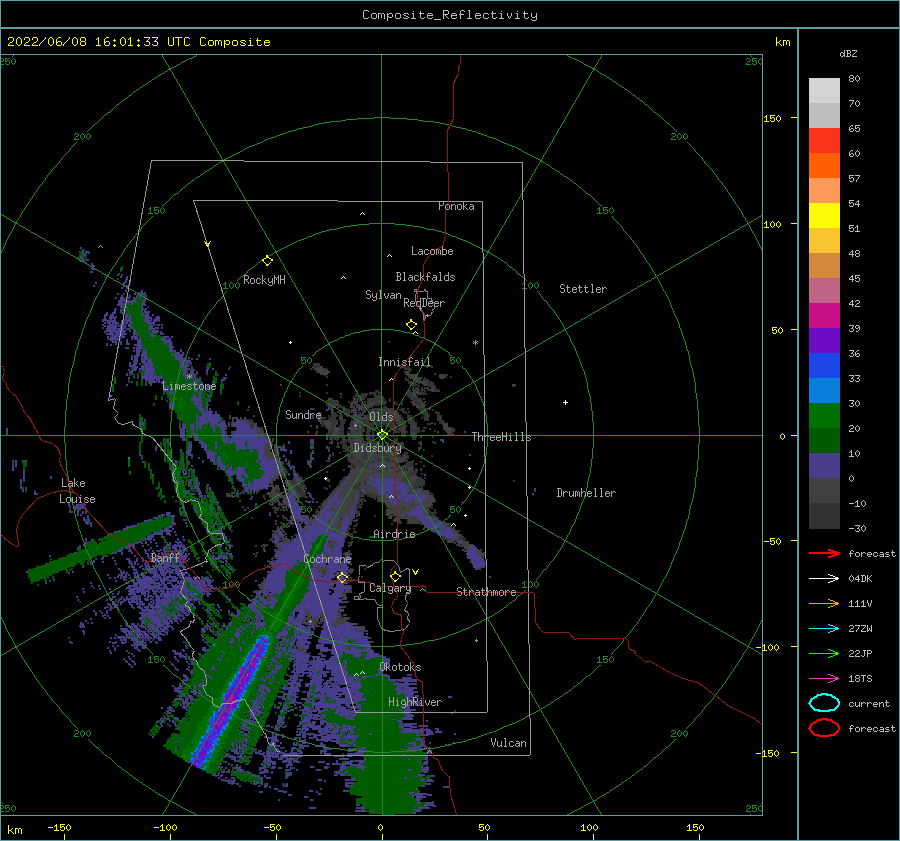Pick the orange 60 dBZ legend swatch
The height and width of the screenshot is (841, 900).
pos(824,166)
